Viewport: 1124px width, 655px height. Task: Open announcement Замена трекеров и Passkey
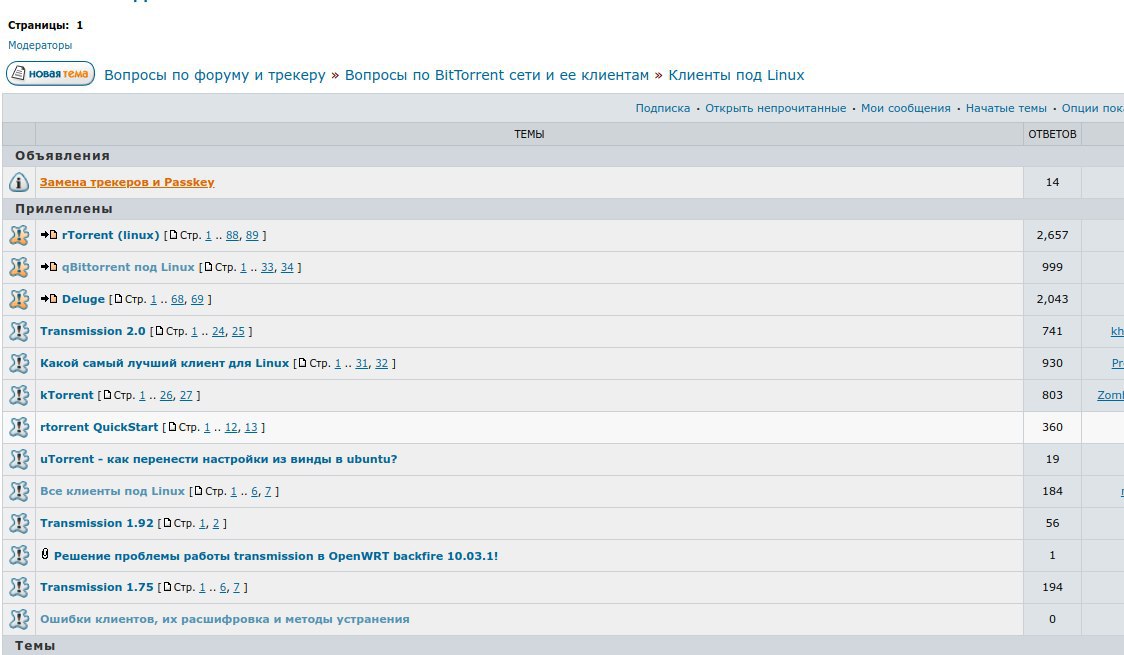[127, 182]
